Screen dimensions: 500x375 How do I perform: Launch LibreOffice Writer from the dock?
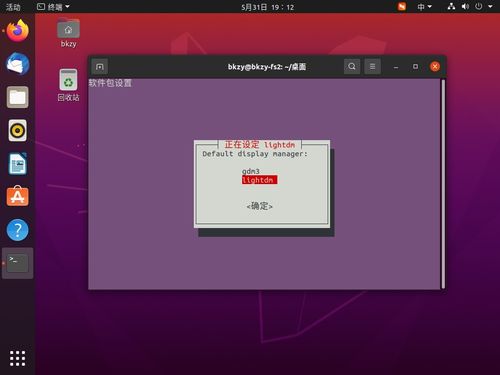click(x=18, y=164)
